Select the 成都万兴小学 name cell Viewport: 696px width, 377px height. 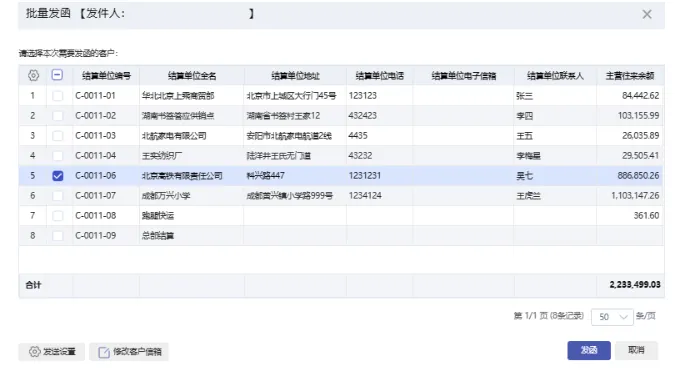point(191,196)
